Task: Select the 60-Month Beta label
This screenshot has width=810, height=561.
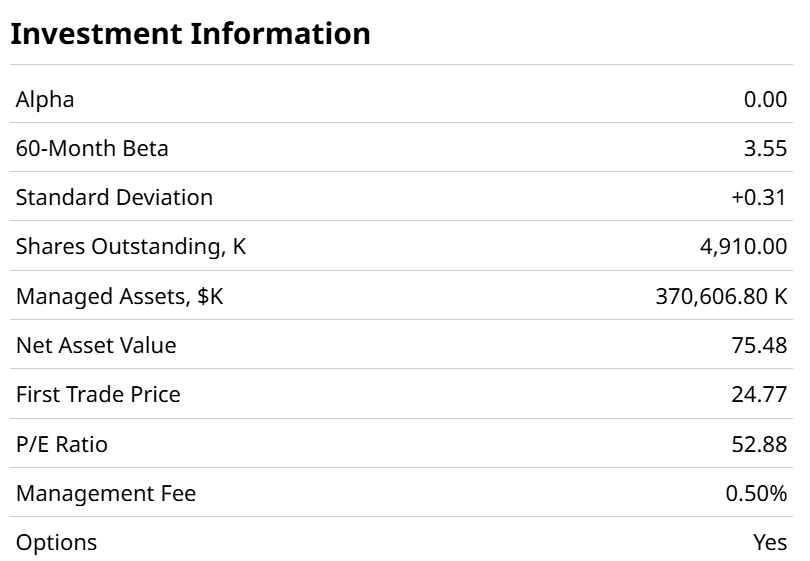Action: 92,149
